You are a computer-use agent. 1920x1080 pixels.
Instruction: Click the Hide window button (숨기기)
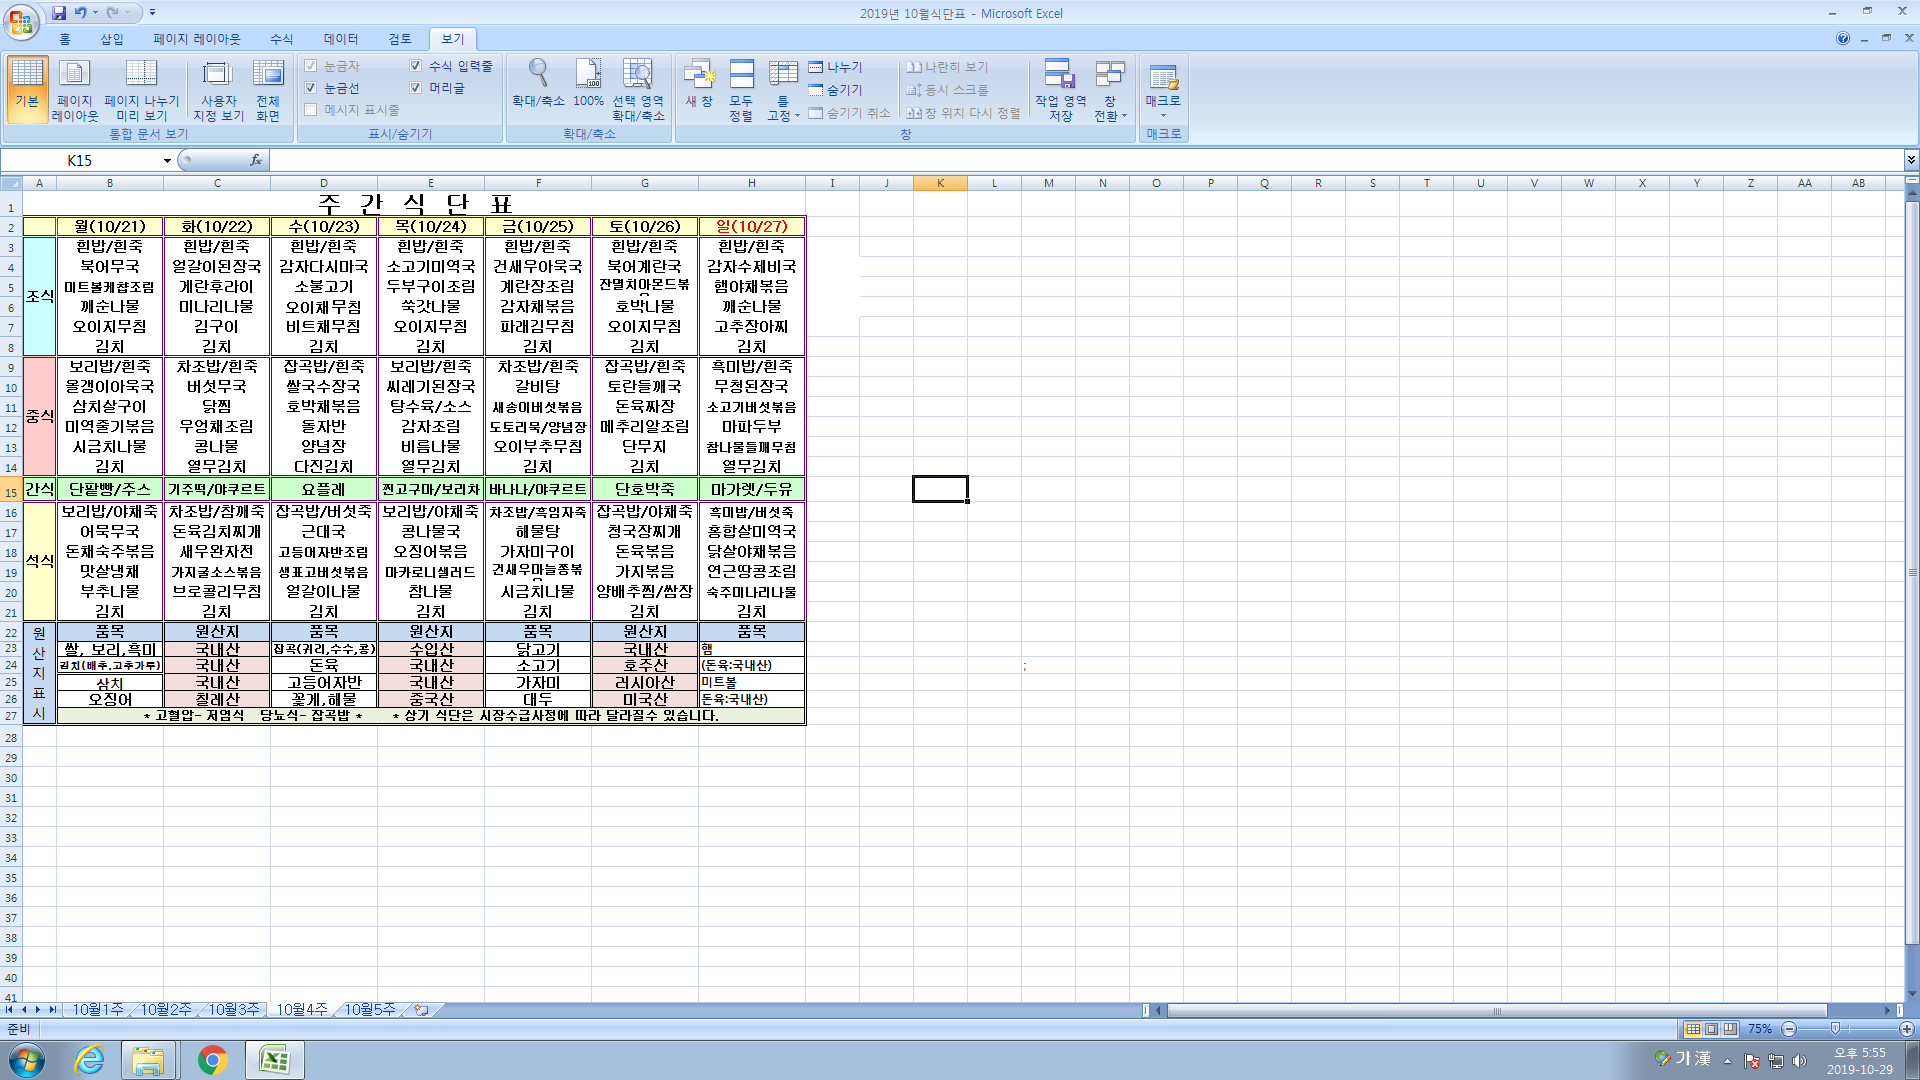click(x=835, y=90)
